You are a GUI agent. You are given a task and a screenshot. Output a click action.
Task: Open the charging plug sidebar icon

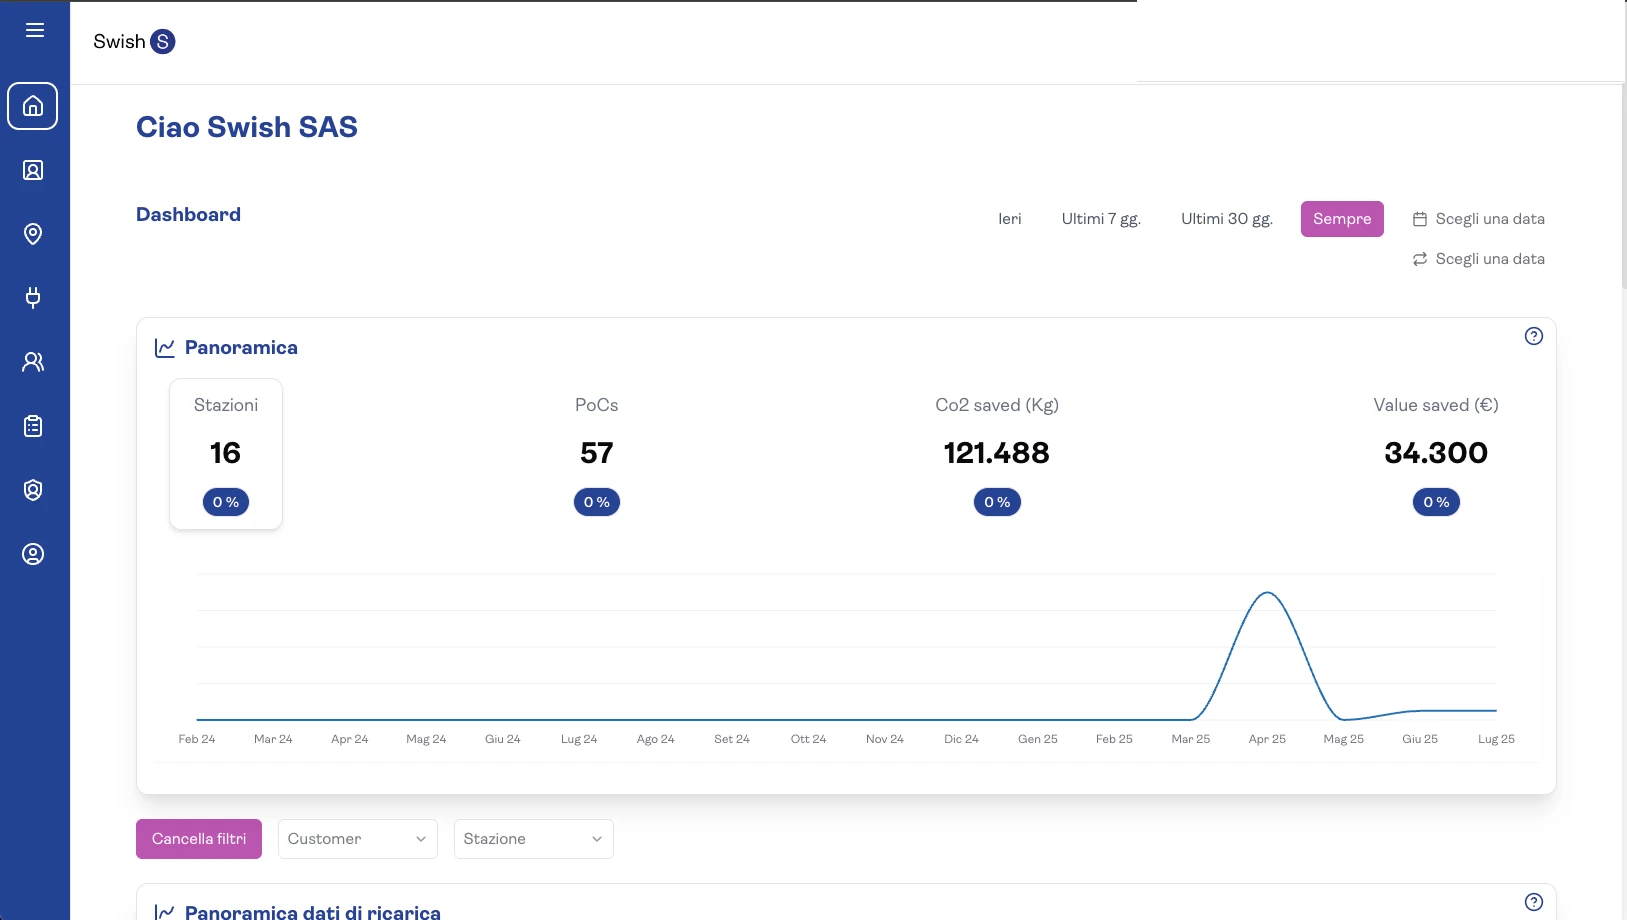point(33,298)
